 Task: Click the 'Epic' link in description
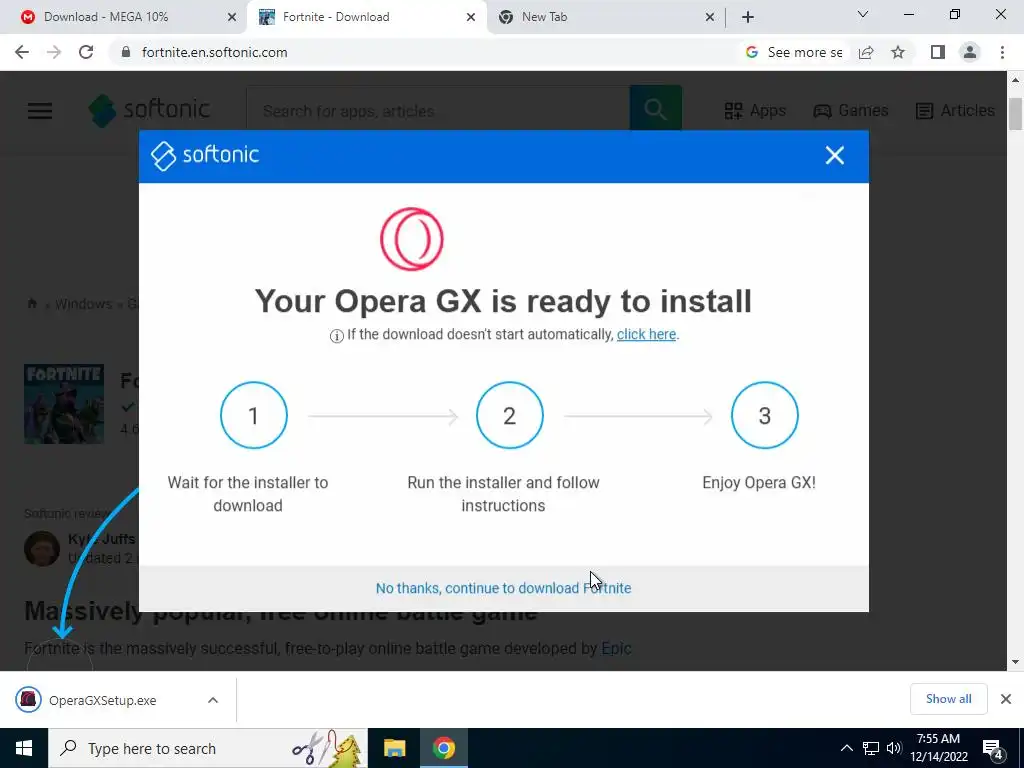[x=616, y=648]
